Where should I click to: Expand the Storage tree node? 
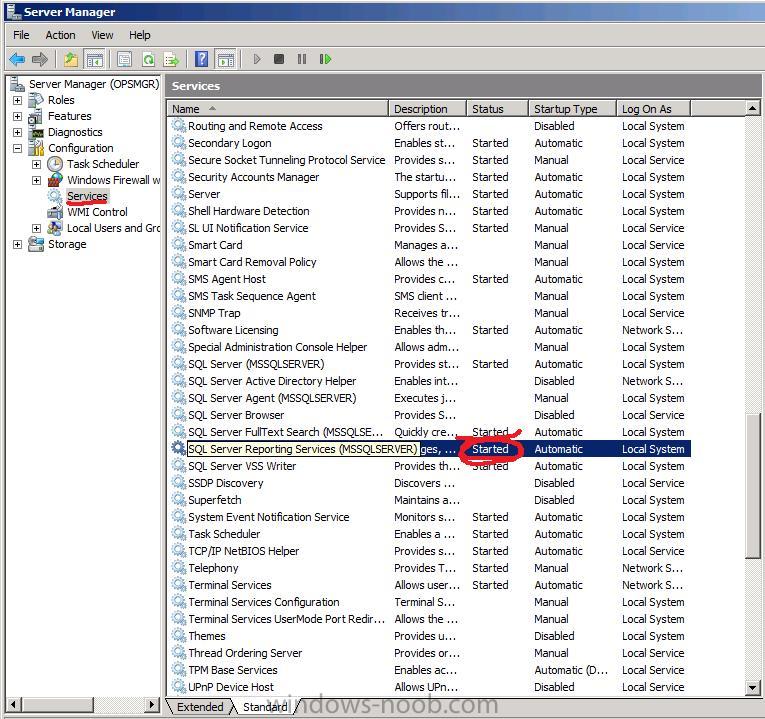tap(18, 244)
